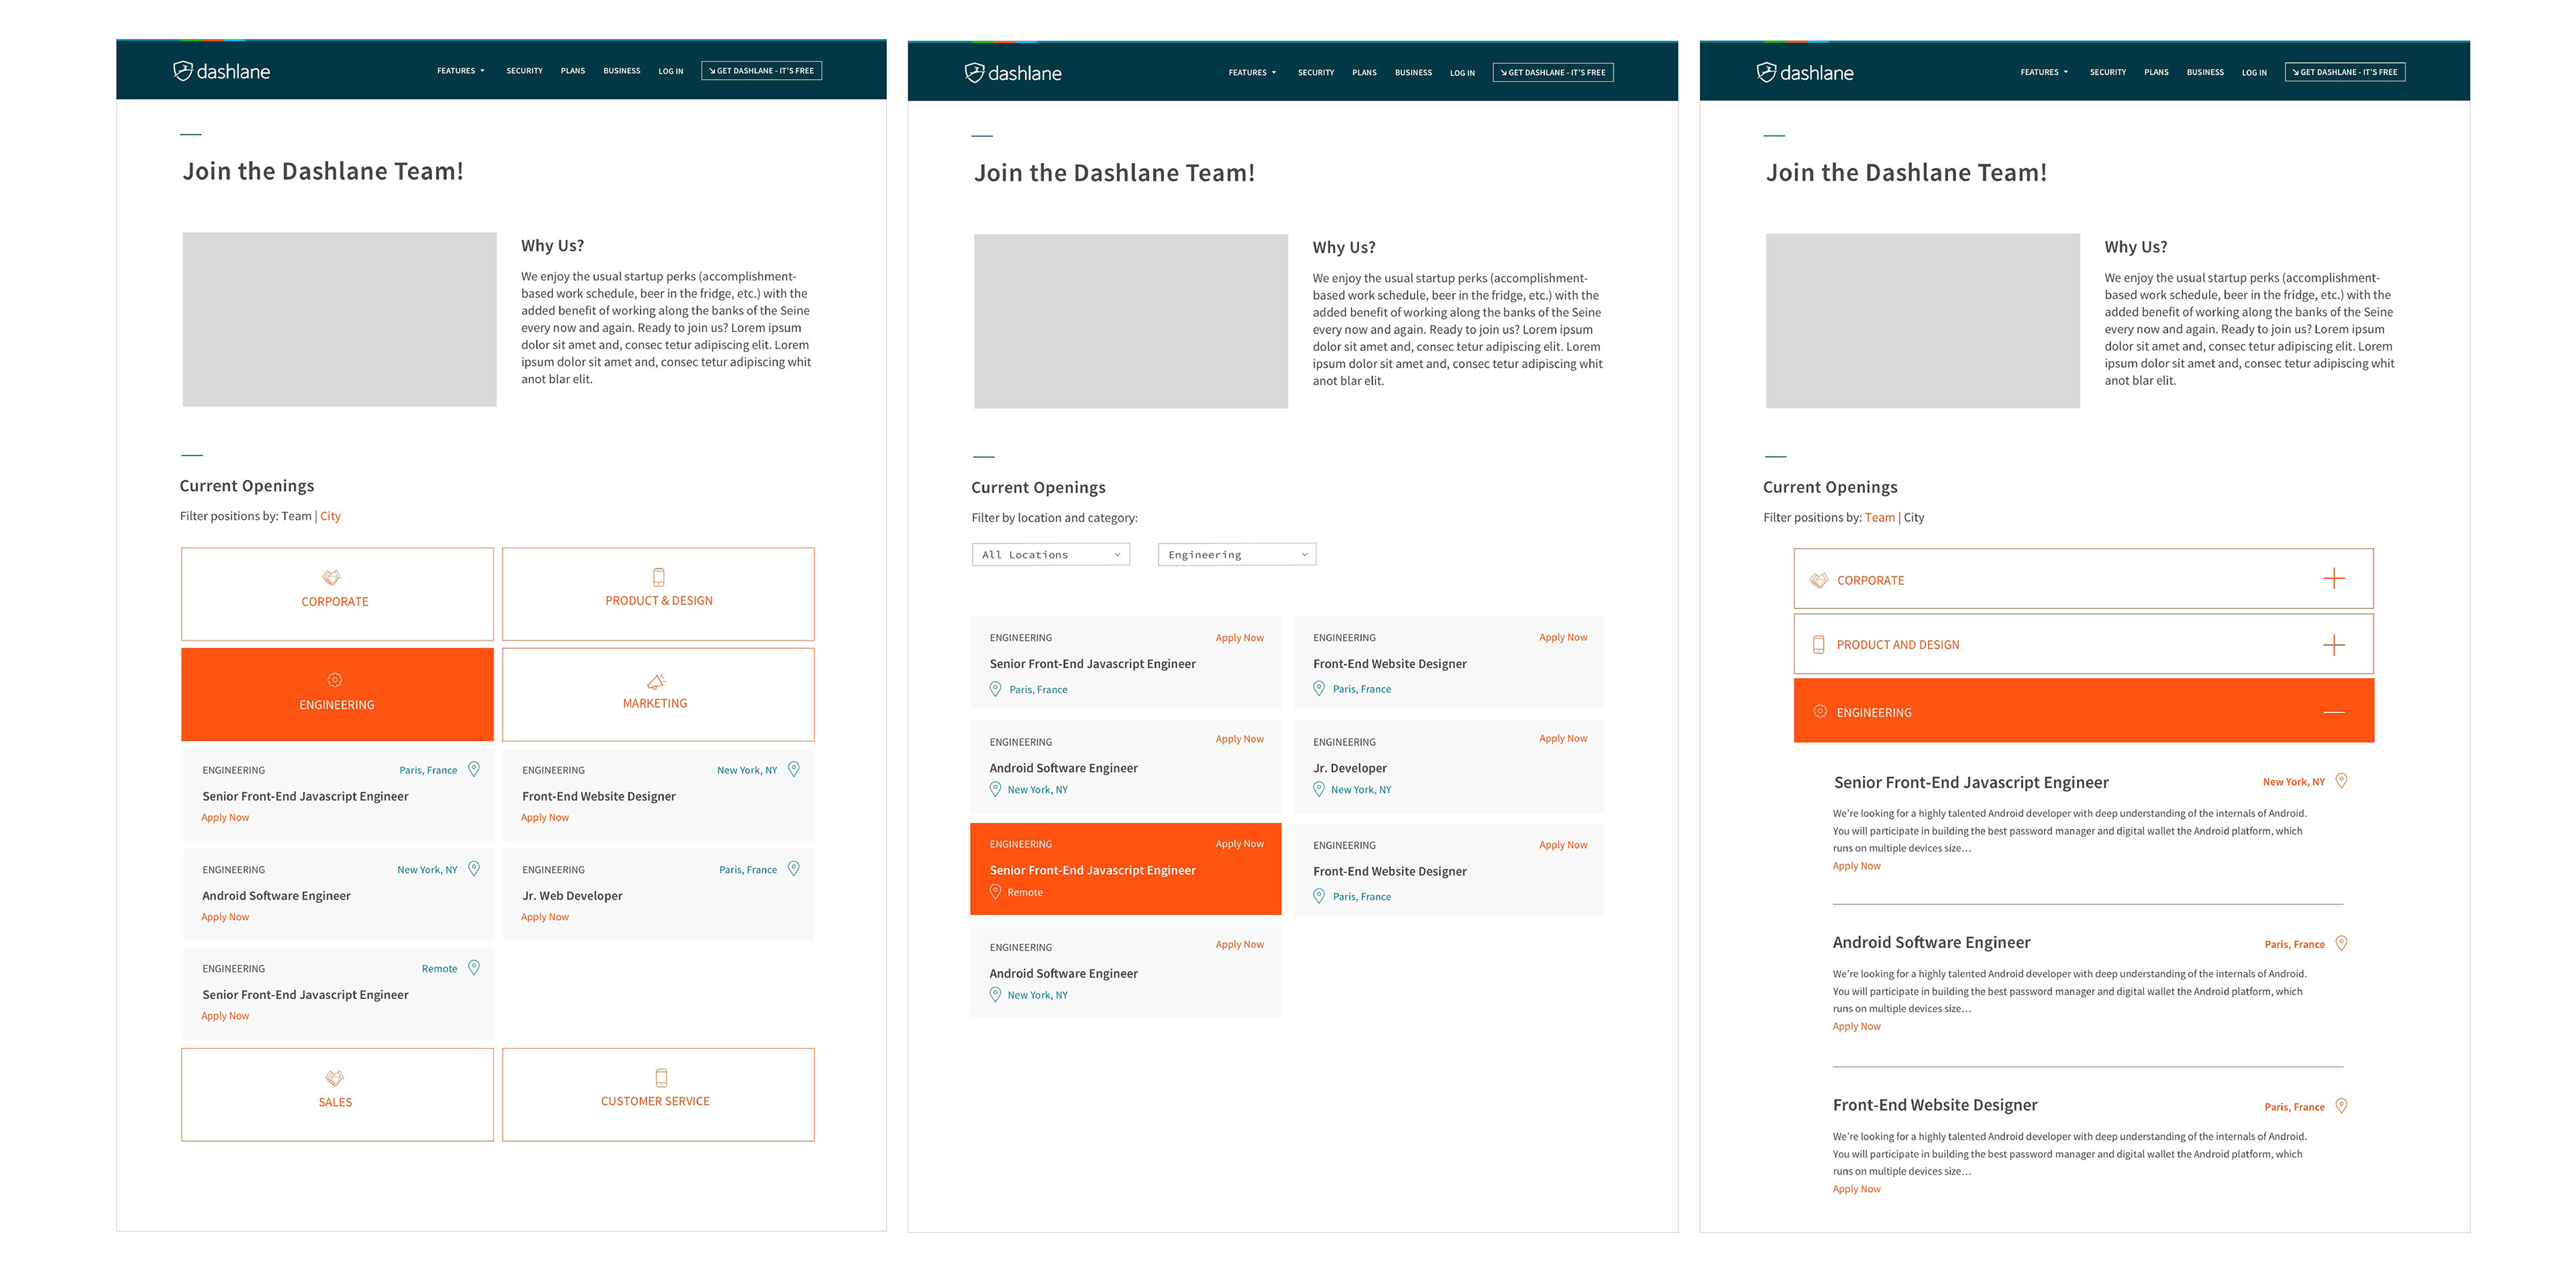
Task: Select Security in the right mockup navigation
Action: pos(2107,72)
